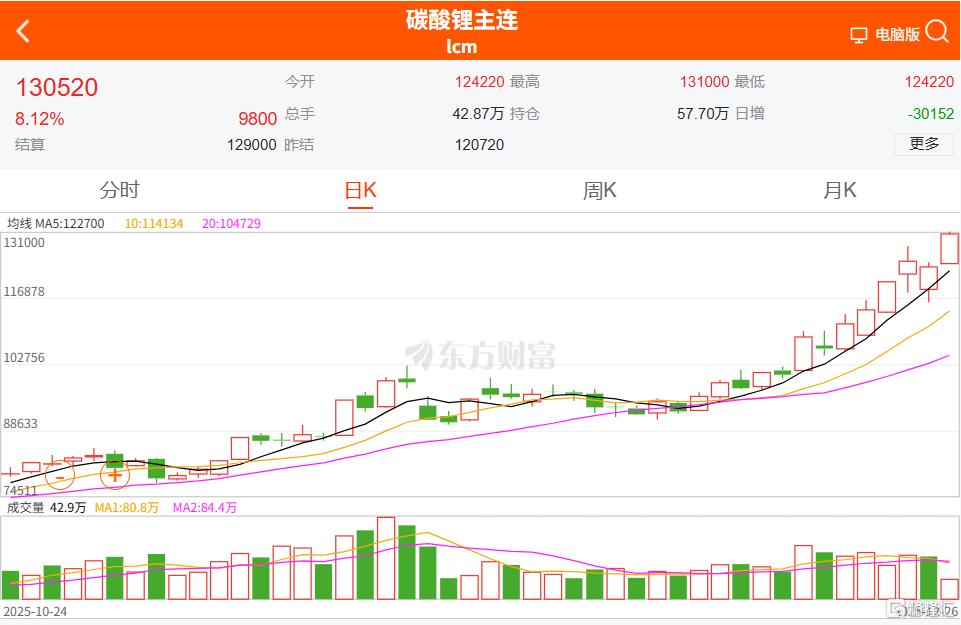Open search with the magnifier icon
The width and height of the screenshot is (961, 625).
click(x=936, y=31)
